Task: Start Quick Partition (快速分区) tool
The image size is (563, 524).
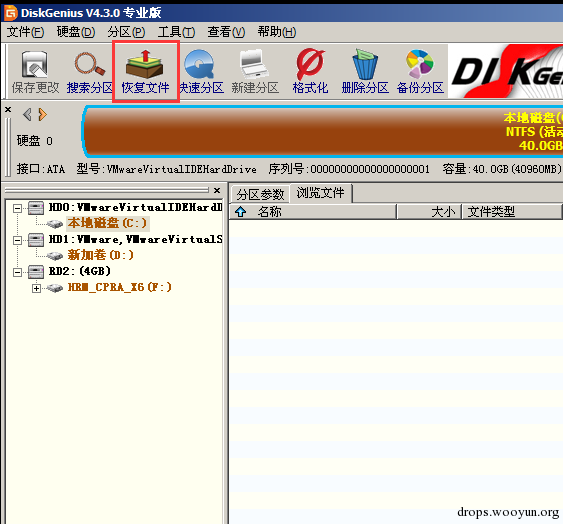Action: pos(201,72)
